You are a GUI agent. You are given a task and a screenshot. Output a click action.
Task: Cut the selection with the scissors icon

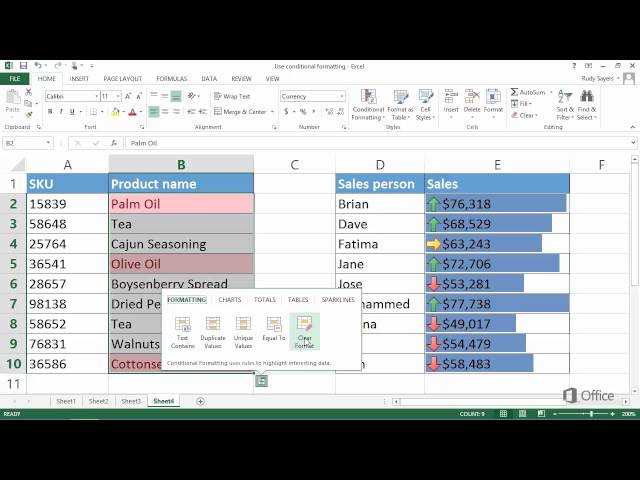pyautogui.click(x=29, y=93)
